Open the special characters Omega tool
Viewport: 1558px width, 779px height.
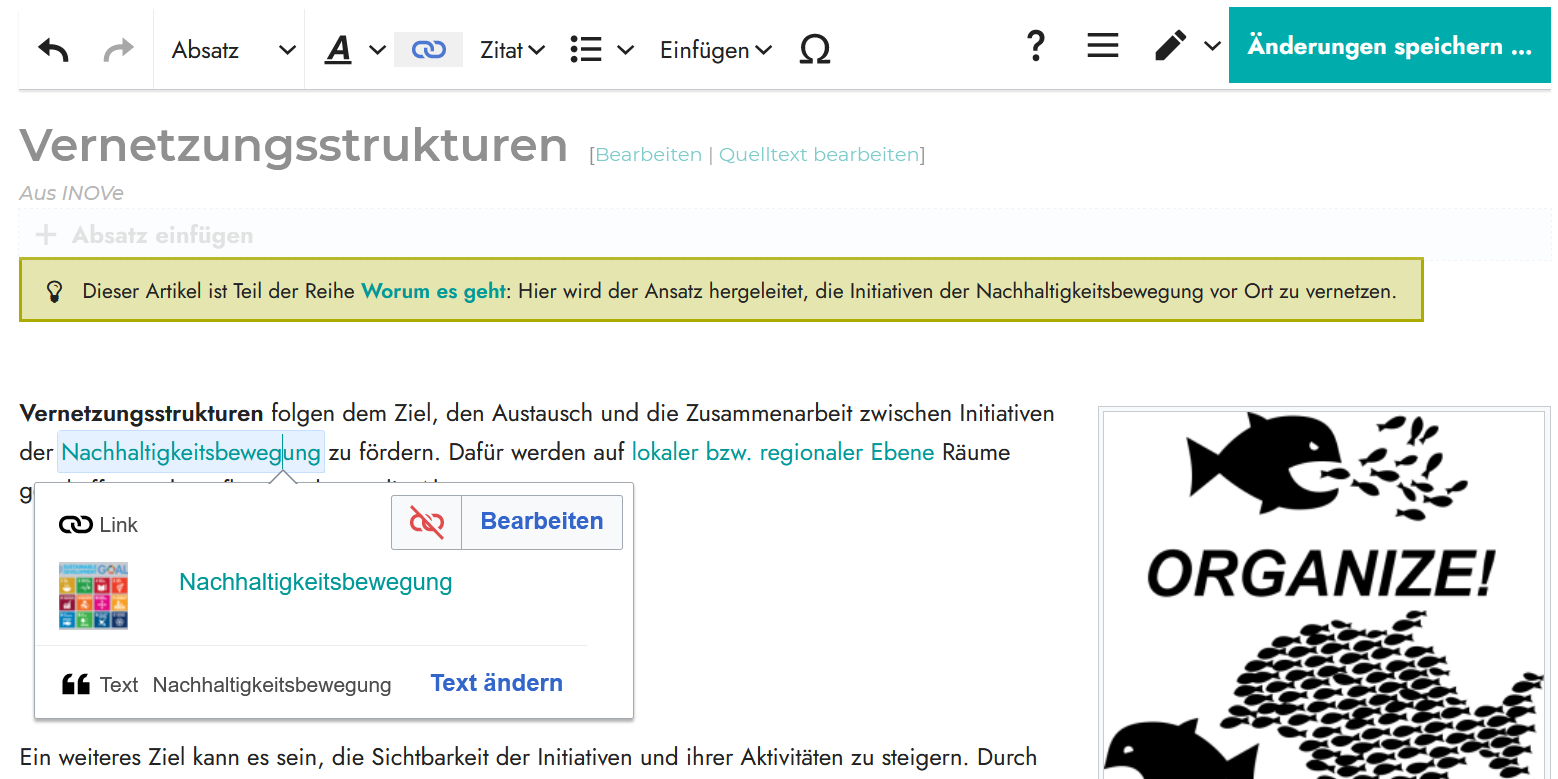[x=815, y=50]
